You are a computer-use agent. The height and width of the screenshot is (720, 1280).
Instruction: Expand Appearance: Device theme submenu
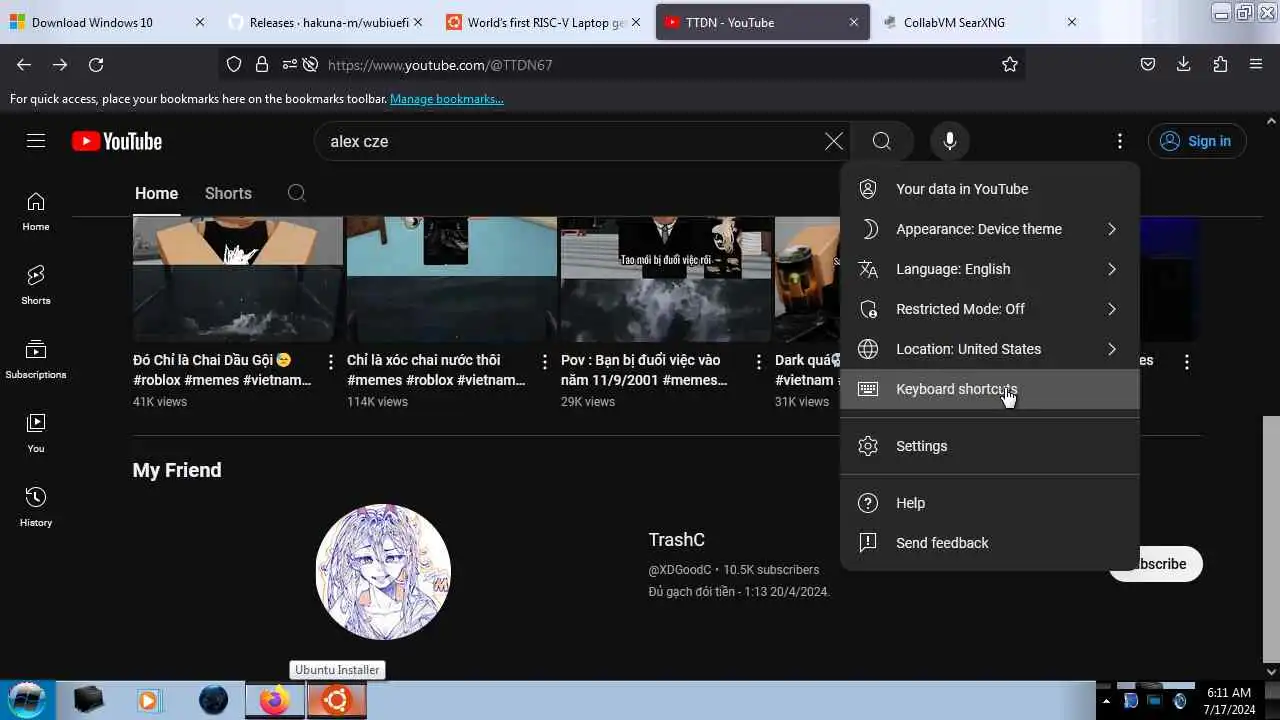point(990,229)
